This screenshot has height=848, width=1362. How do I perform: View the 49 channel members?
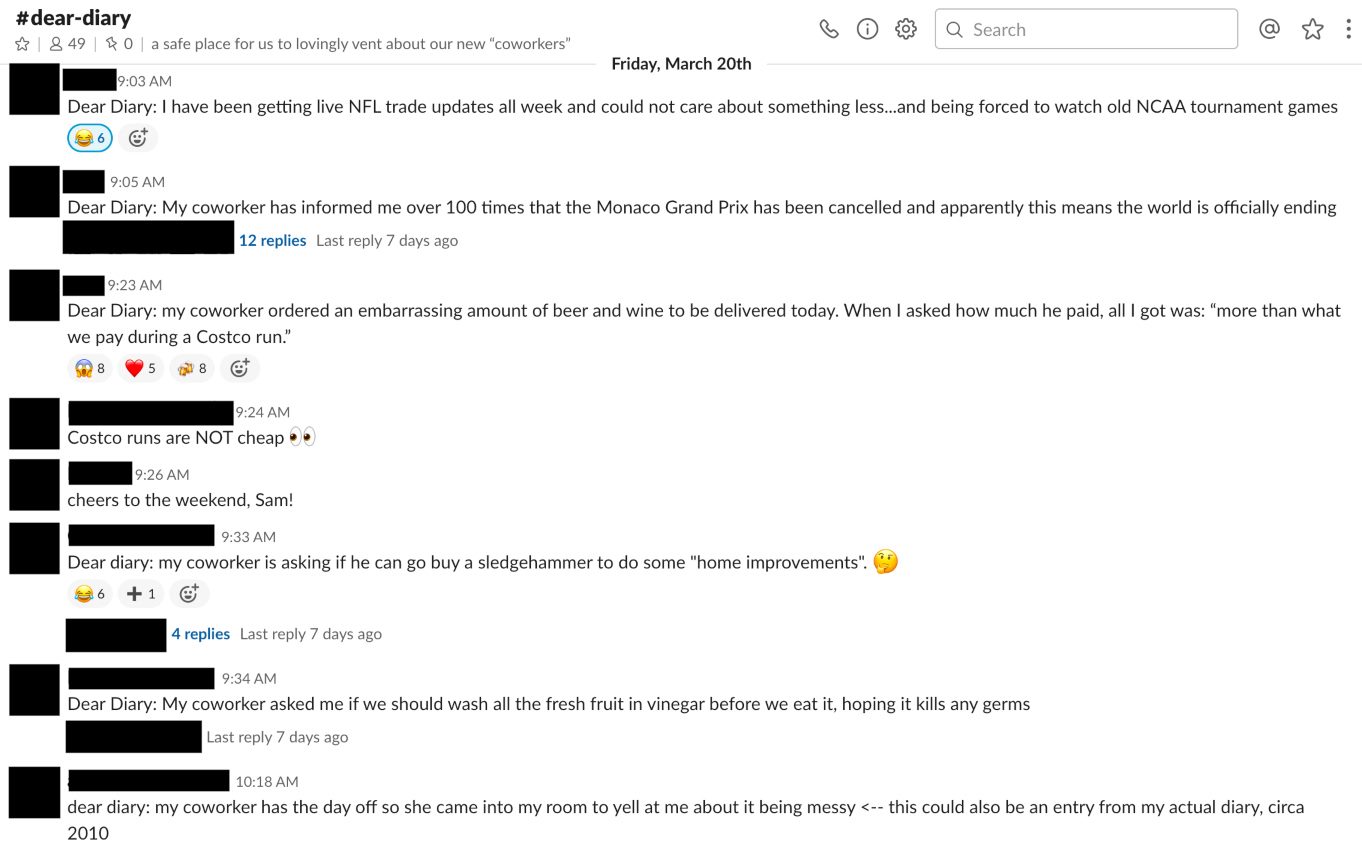tap(68, 44)
